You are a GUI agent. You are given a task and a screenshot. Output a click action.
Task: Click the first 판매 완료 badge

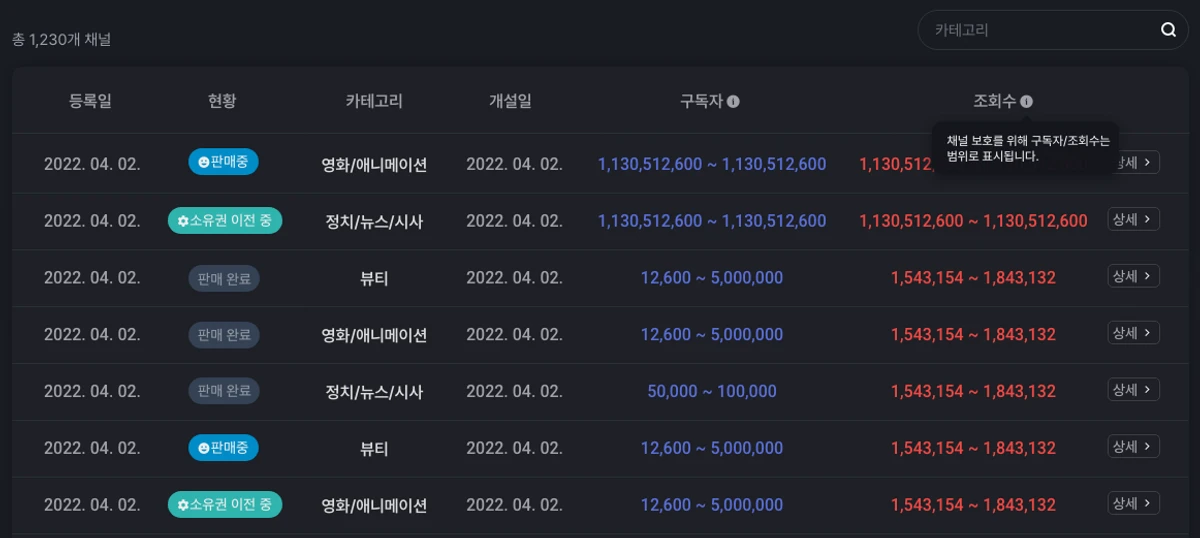click(224, 278)
